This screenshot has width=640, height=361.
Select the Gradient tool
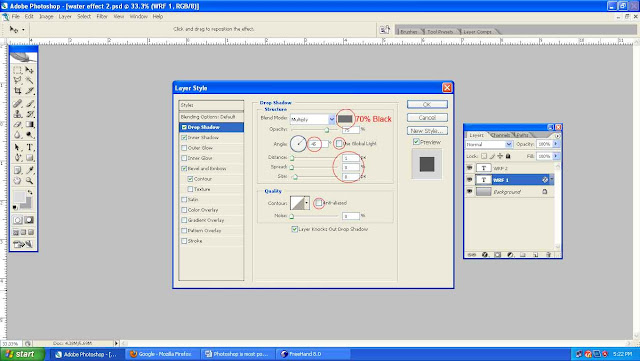29,124
